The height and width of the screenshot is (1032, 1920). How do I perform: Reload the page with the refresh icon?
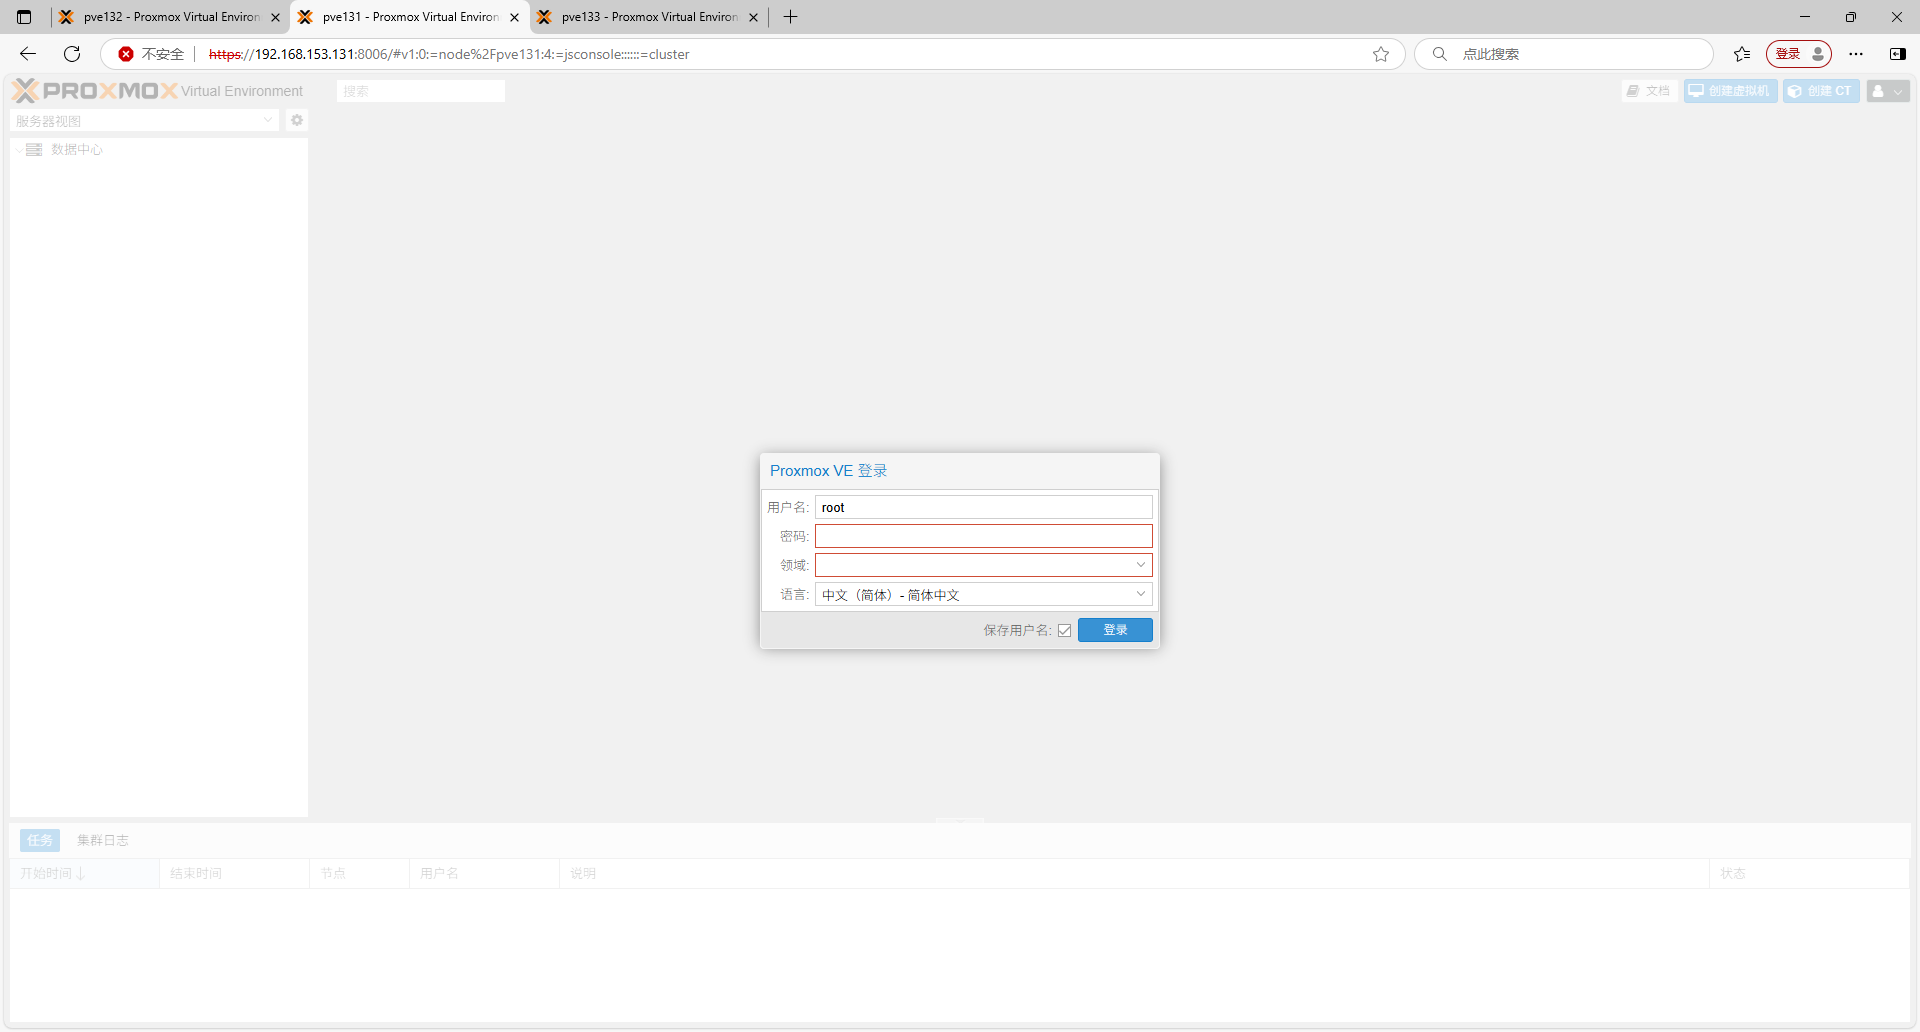72,54
